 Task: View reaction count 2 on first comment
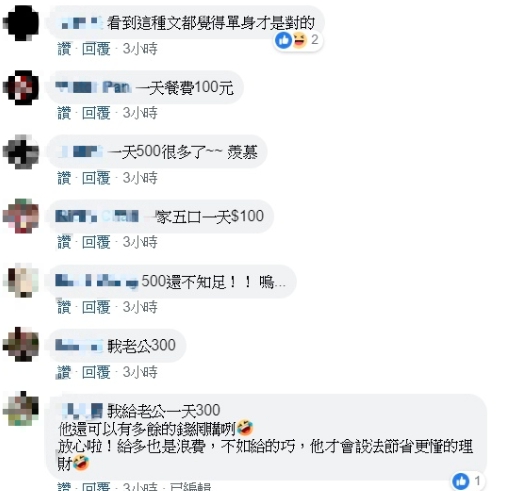click(315, 40)
